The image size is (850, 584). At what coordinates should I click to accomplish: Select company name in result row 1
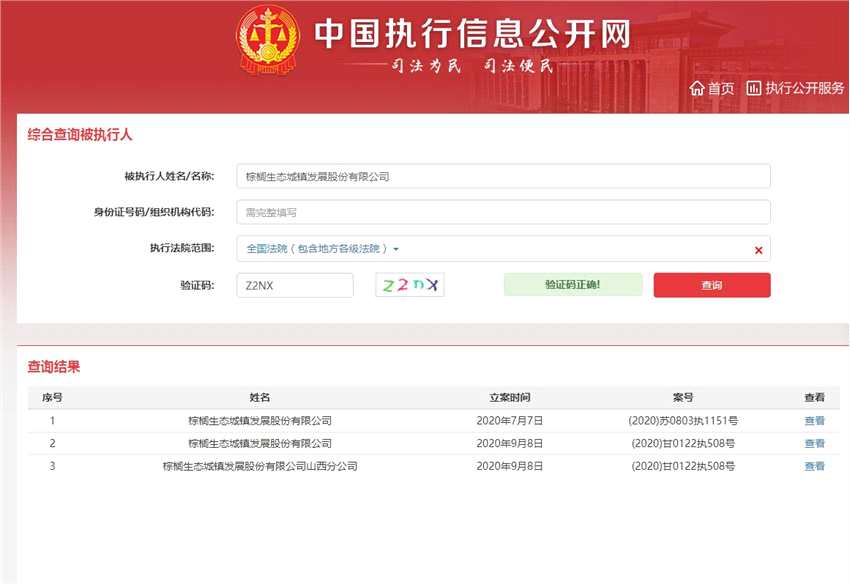click(x=260, y=420)
